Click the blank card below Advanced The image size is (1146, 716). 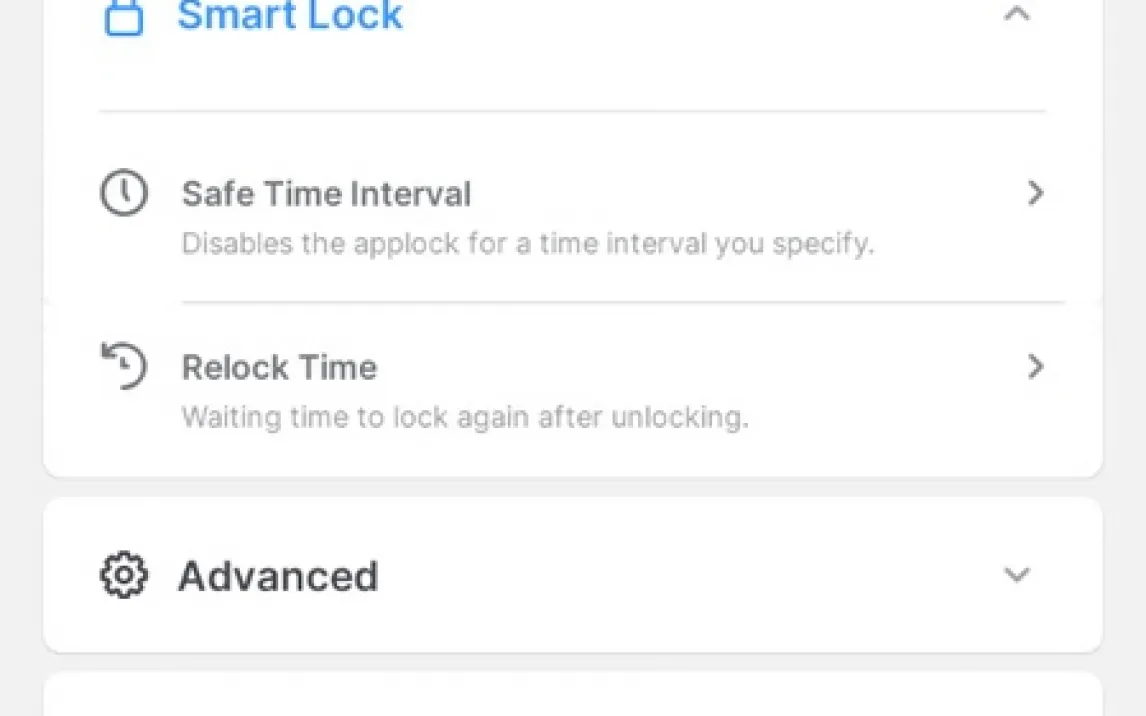(x=573, y=694)
